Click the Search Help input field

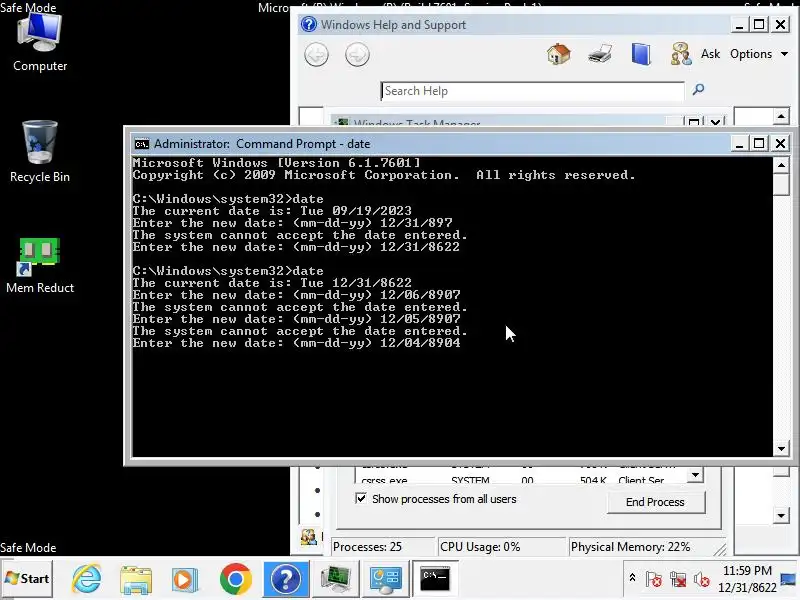pyautogui.click(x=532, y=91)
